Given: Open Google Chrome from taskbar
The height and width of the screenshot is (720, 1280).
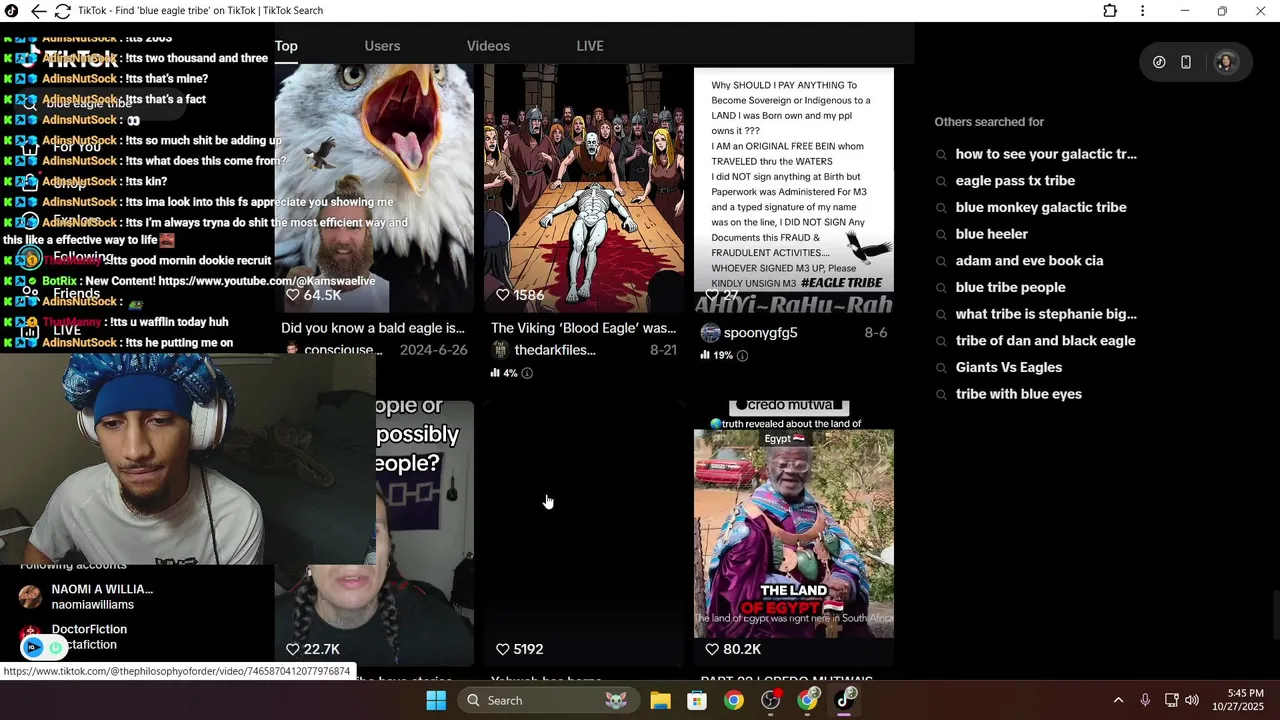Looking at the screenshot, I should 734,700.
